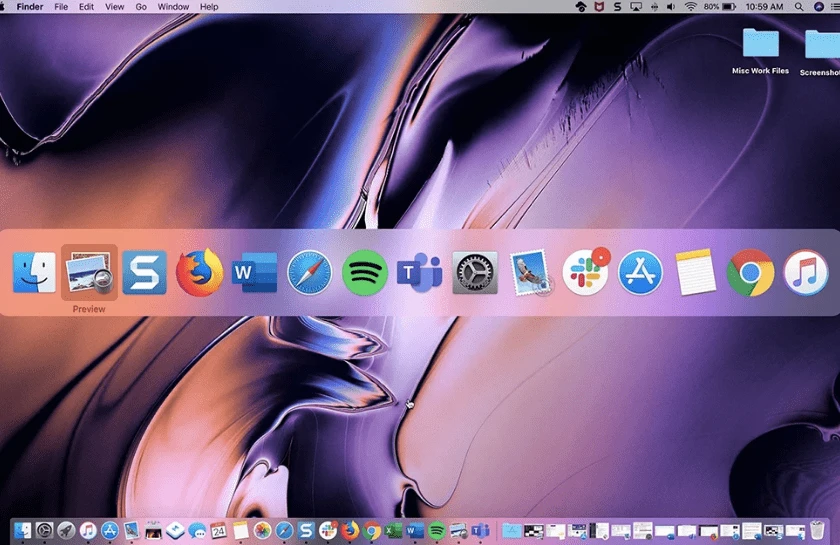Launch Spotify from the Dock
The width and height of the screenshot is (840, 545).
(x=437, y=531)
